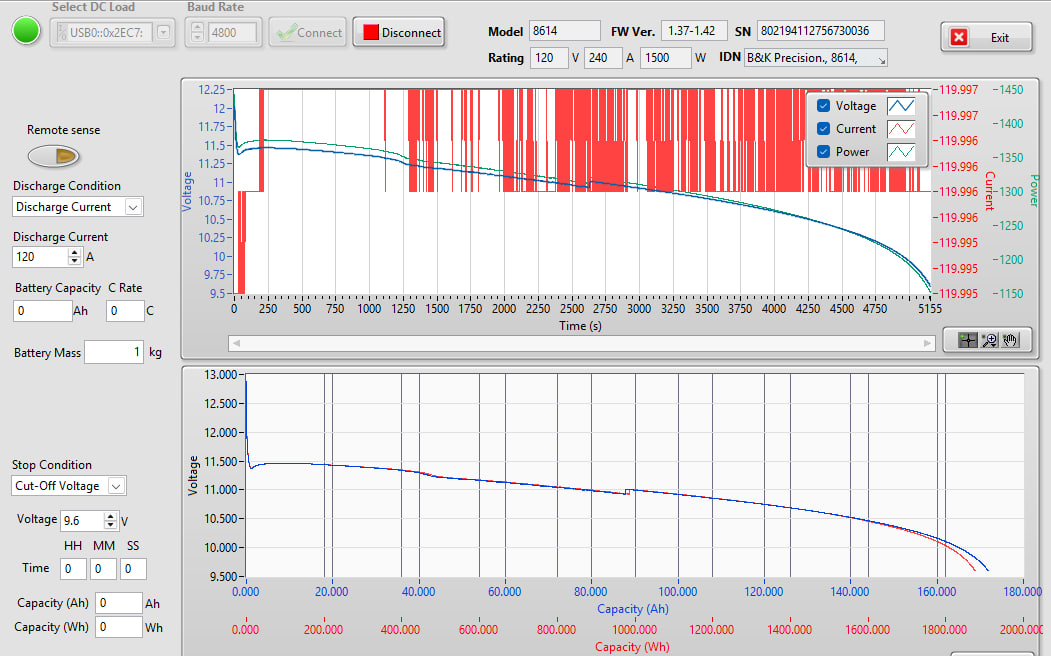
Task: Click the time graph horizontal scrollbar
Action: pyautogui.click(x=580, y=343)
